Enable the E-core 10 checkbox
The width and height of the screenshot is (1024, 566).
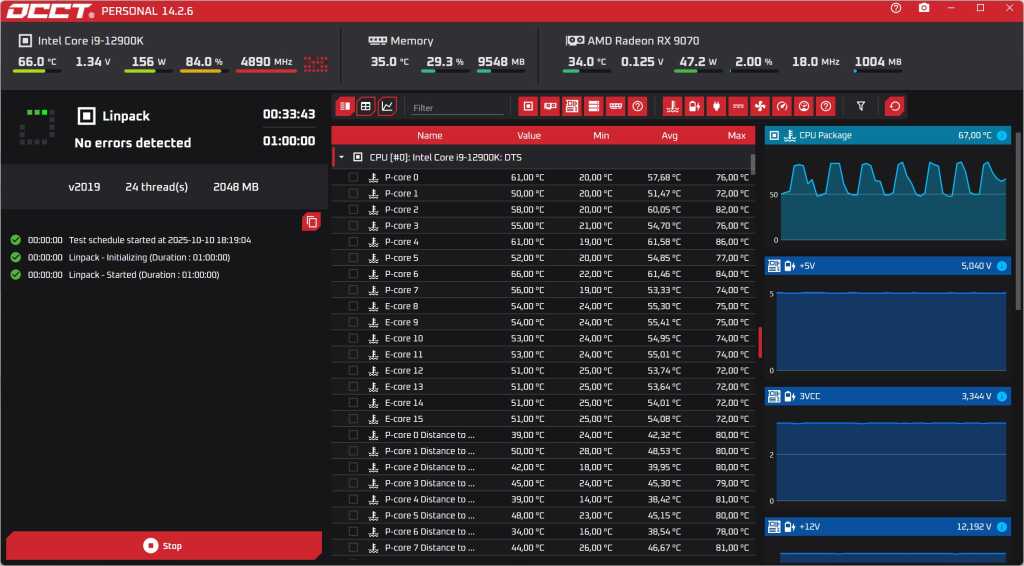353,338
